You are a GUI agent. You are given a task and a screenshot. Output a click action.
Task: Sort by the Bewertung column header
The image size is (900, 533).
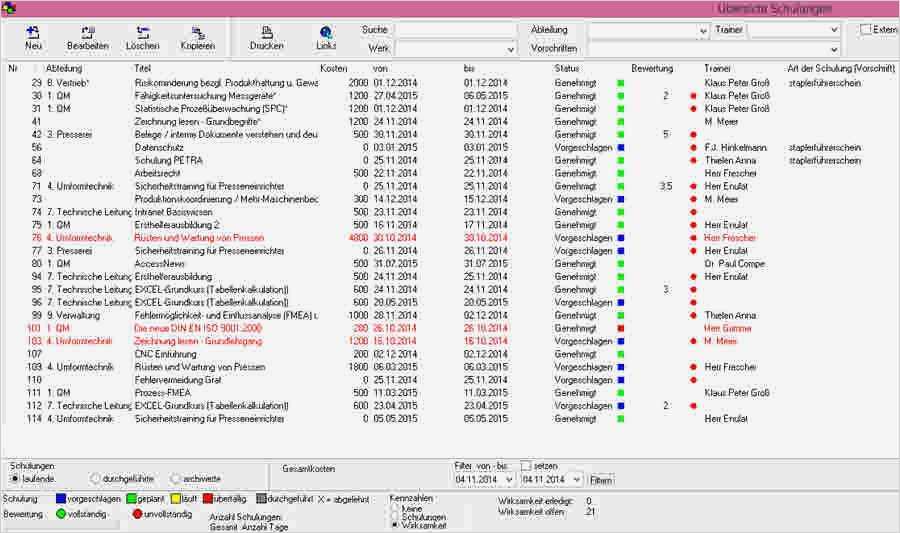click(652, 68)
